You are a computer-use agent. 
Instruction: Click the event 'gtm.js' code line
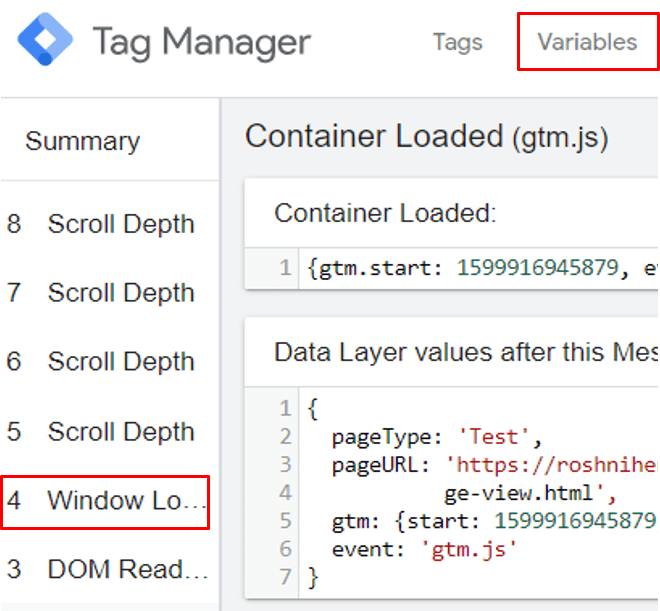coord(424,550)
